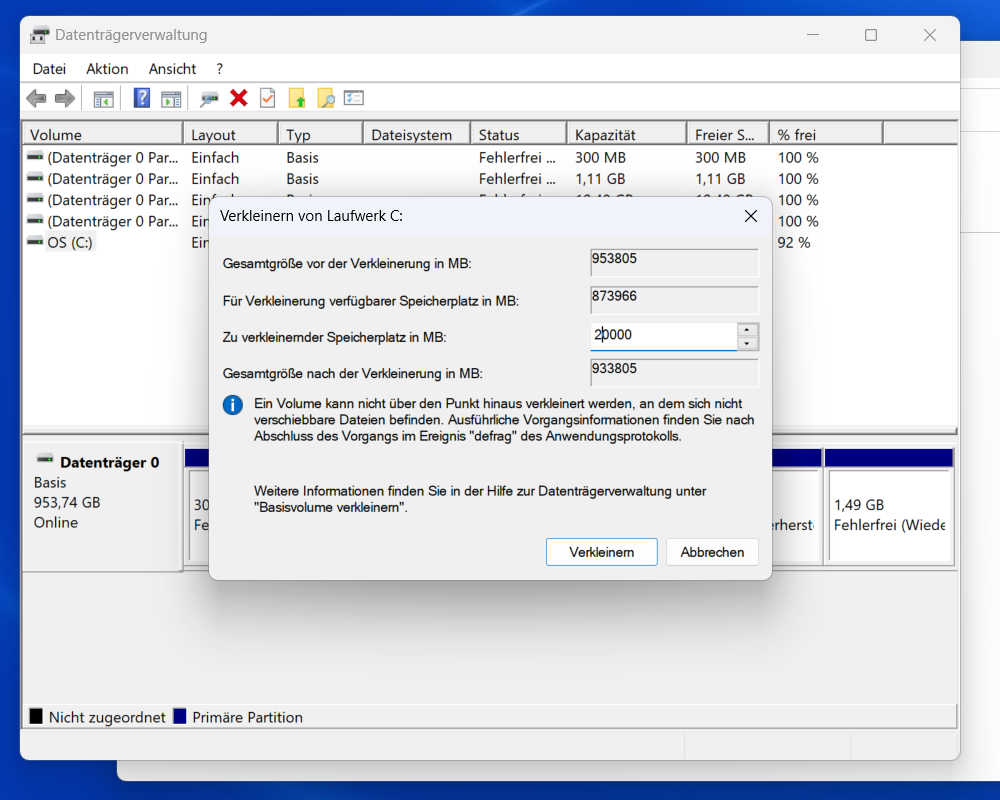The image size is (1000, 800).
Task: Maximize the Datenträgerverwaltung window
Action: point(871,35)
